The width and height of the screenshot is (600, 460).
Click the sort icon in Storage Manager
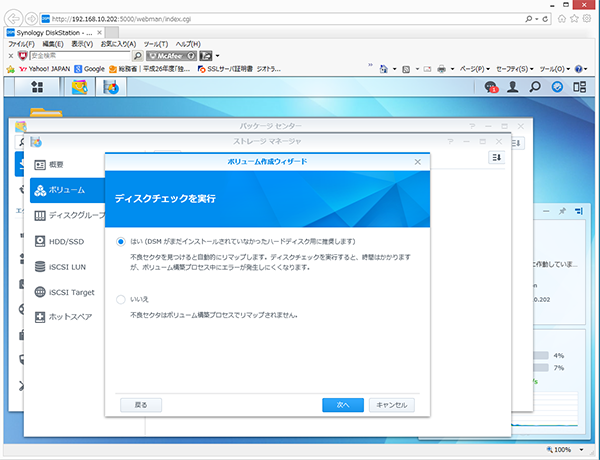click(x=497, y=157)
